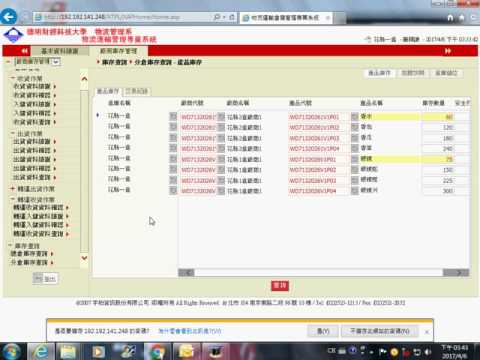The image size is (480, 360).
Task: Open vendor name lookup icon in quantity 75 row
Action: coord(221,159)
